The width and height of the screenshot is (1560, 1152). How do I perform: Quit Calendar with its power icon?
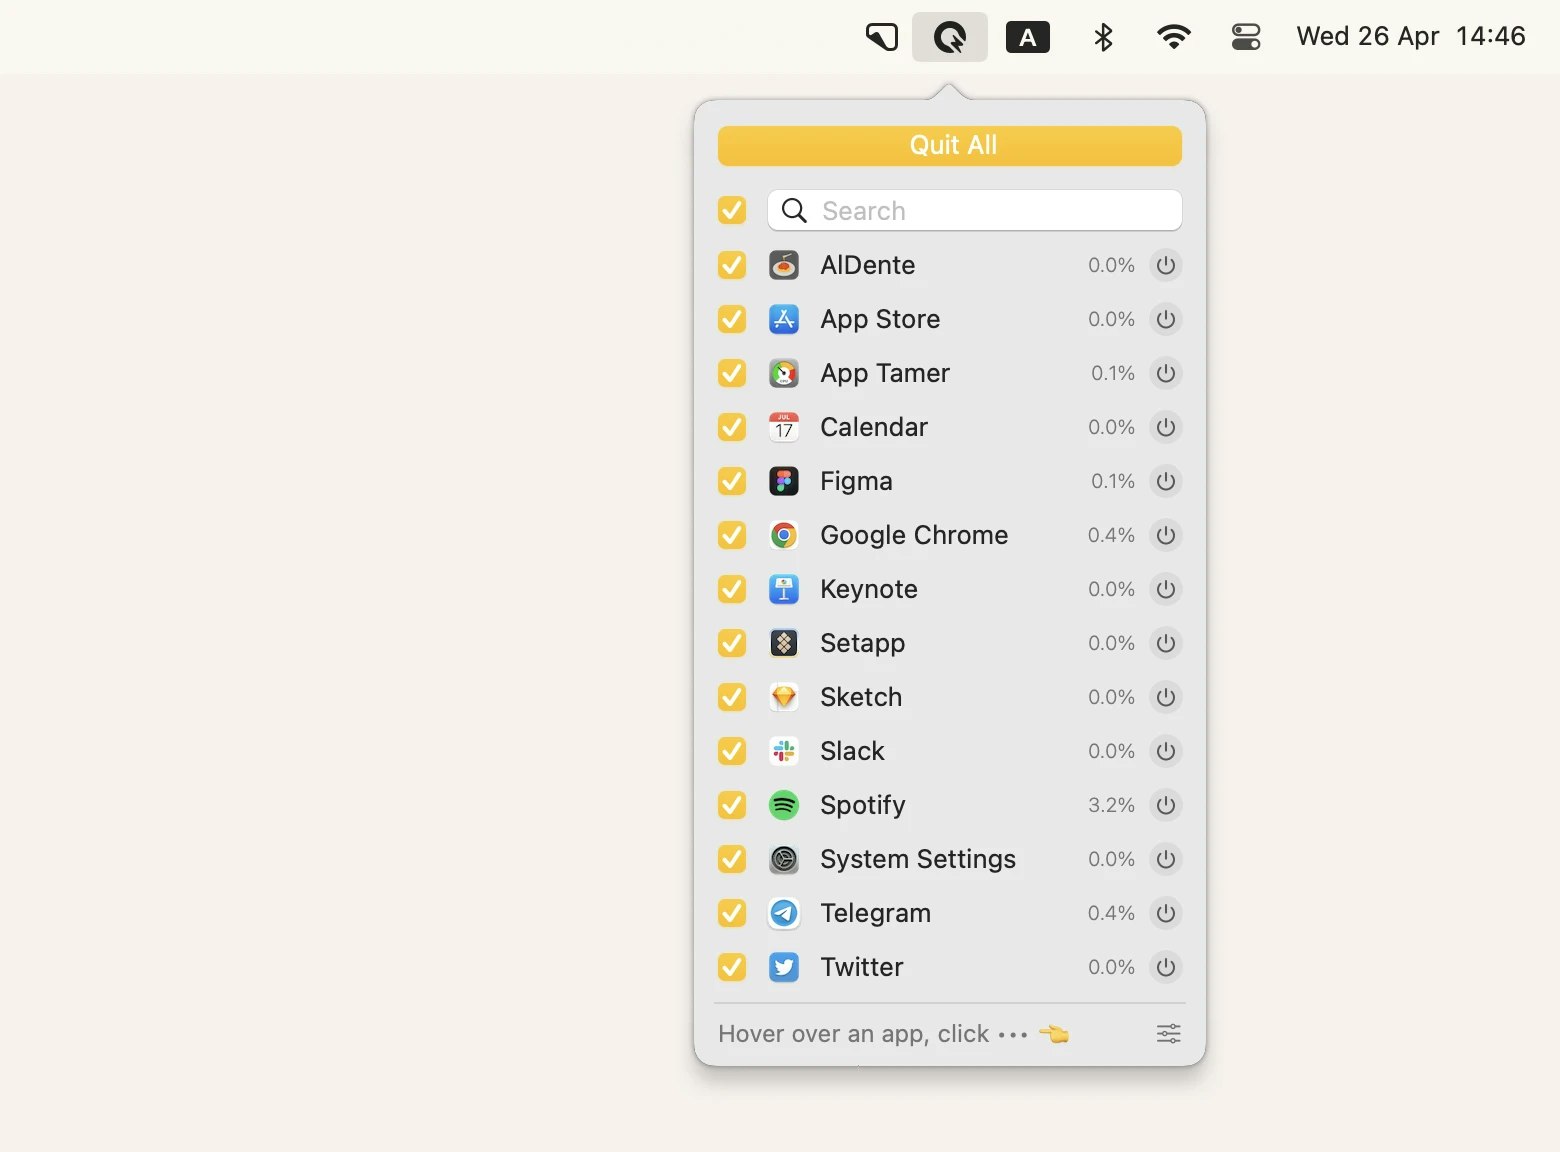1165,427
